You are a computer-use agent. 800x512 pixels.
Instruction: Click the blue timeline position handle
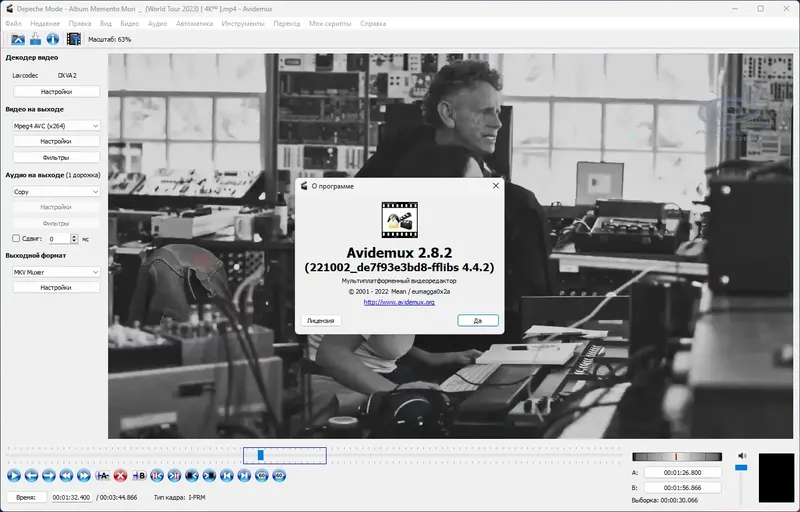(260, 455)
